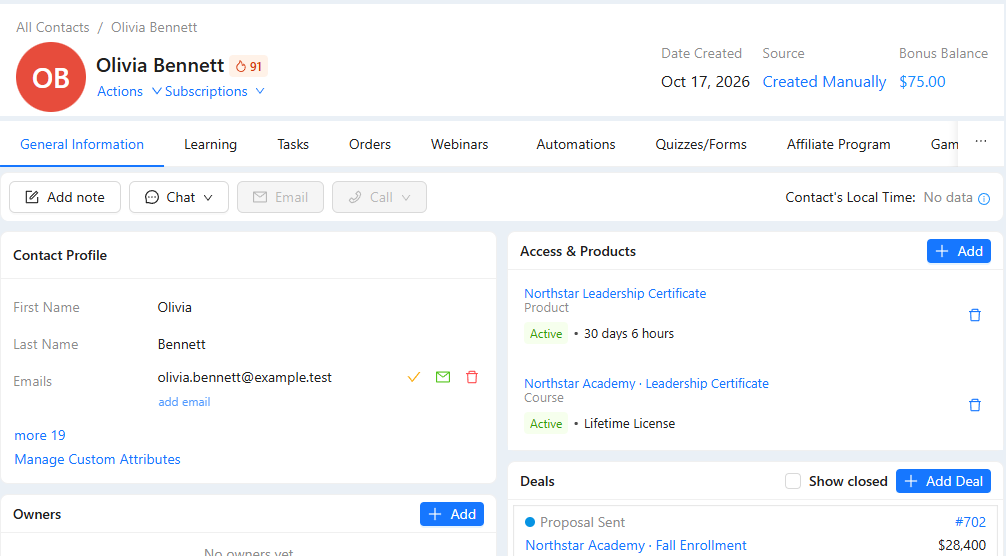Viewport: 1006px width, 556px height.
Task: Click the add email link
Action: [x=184, y=402]
